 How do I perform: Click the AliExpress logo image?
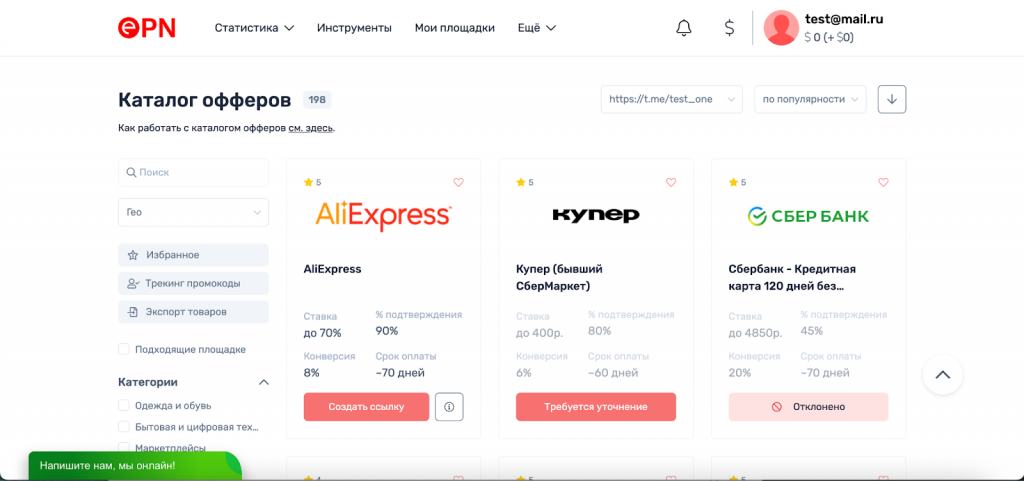point(383,215)
